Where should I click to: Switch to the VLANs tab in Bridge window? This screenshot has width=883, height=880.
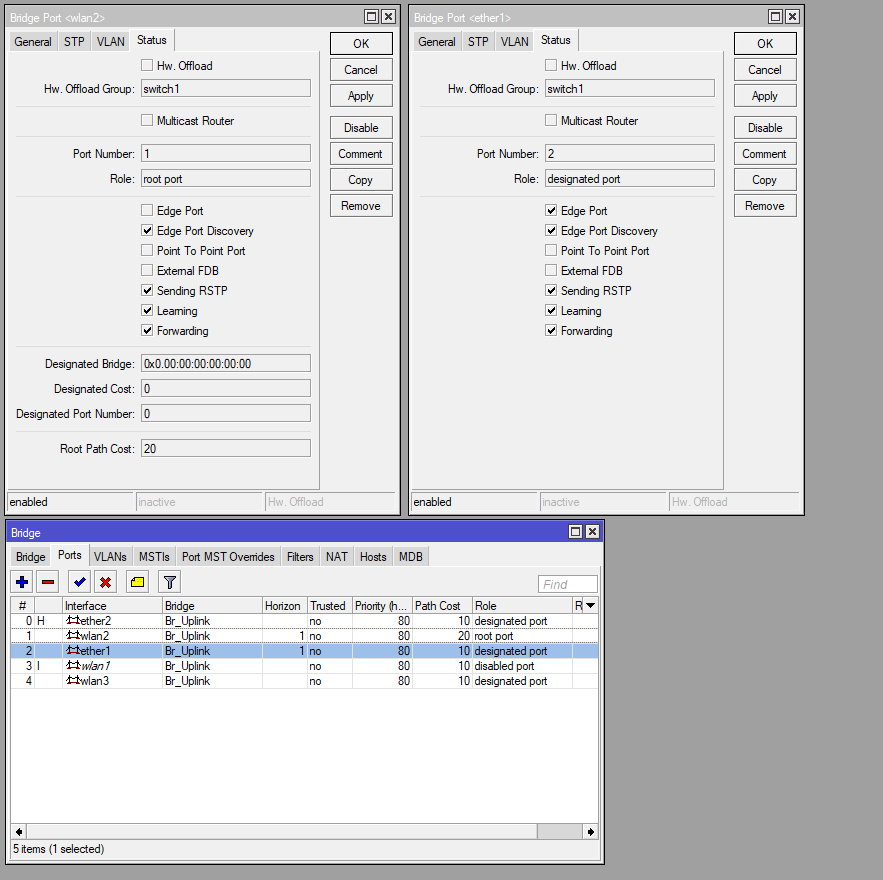pos(110,557)
